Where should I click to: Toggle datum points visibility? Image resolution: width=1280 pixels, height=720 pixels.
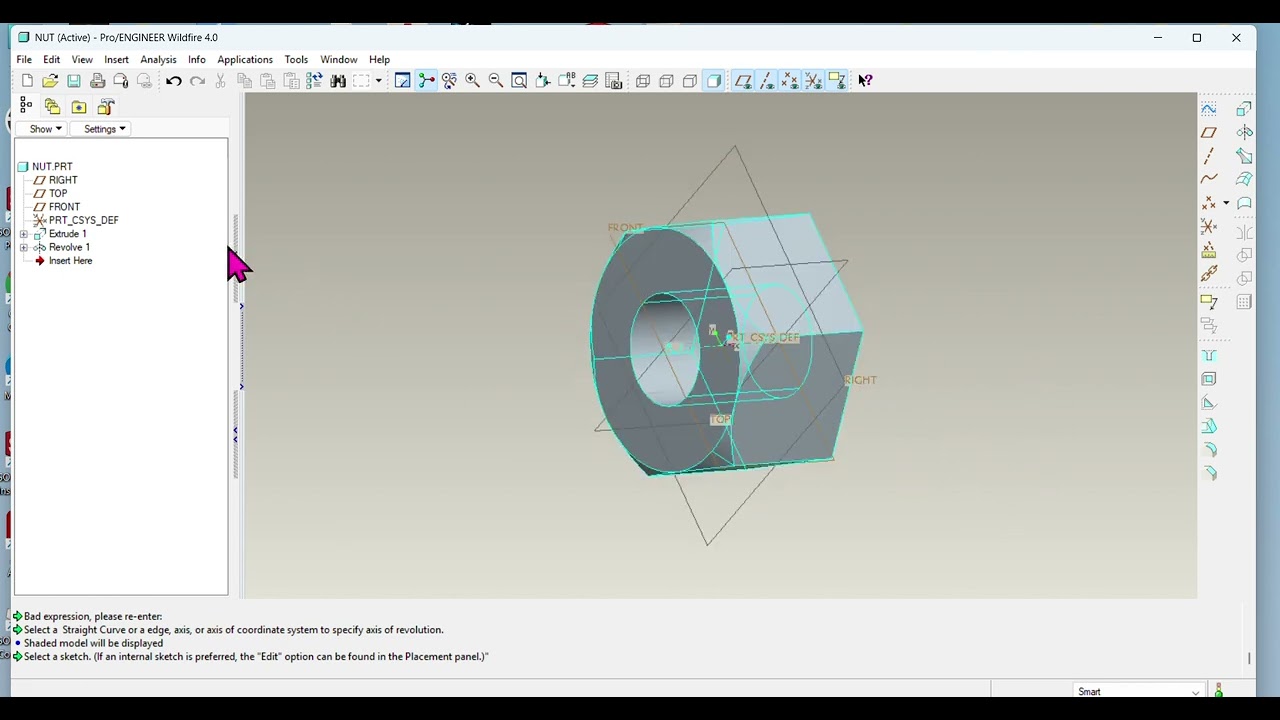tap(790, 81)
